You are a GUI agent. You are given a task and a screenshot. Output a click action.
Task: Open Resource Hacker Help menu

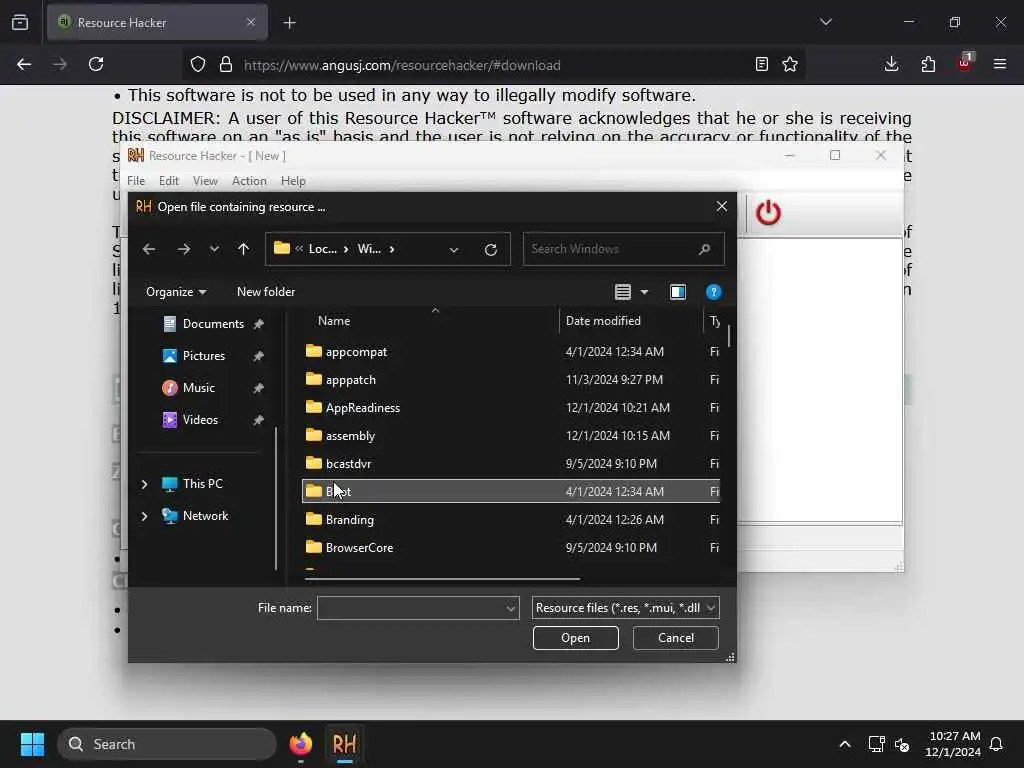coord(293,181)
